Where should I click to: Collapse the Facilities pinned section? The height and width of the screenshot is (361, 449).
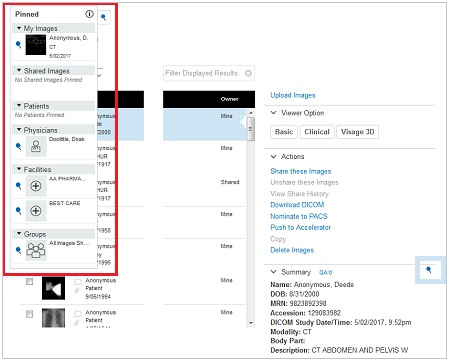(x=19, y=169)
